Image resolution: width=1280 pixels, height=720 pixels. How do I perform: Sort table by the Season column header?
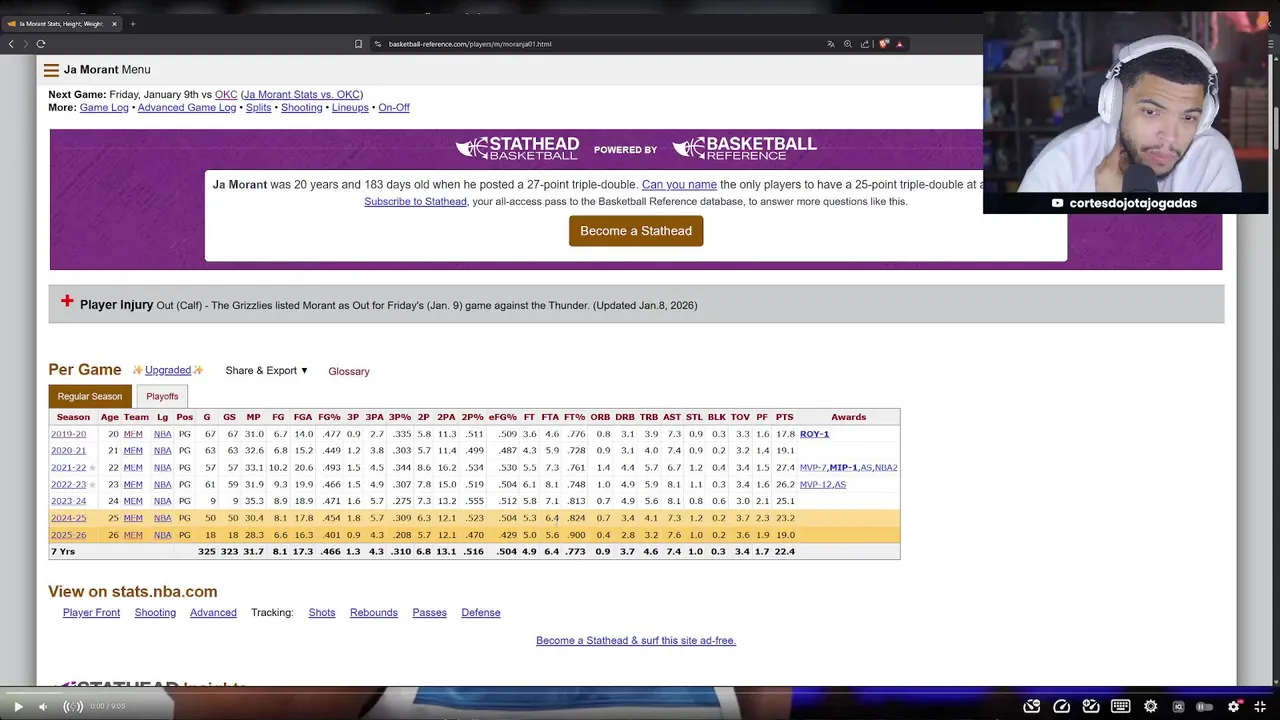(x=73, y=417)
